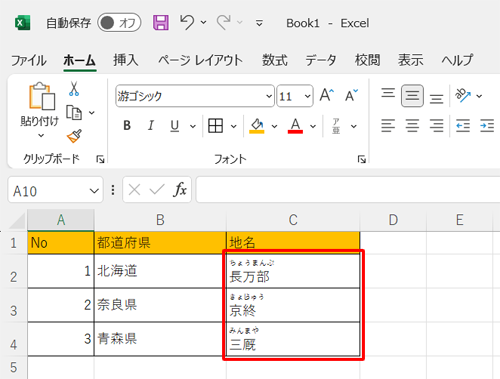
Task: Switch to the ヘルプ tab
Action: tap(457, 60)
